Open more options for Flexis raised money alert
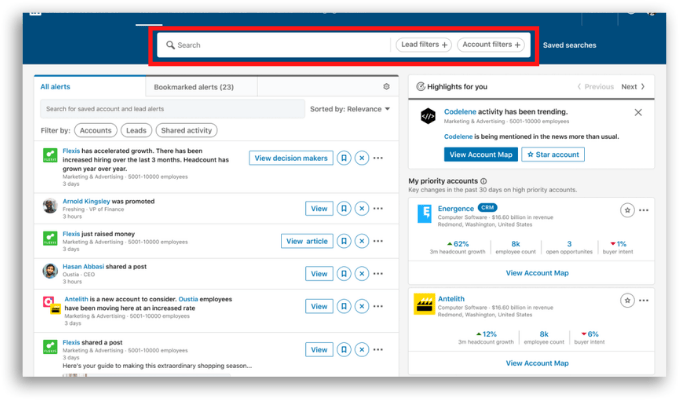Screen dimensions: 700x400 pos(378,241)
